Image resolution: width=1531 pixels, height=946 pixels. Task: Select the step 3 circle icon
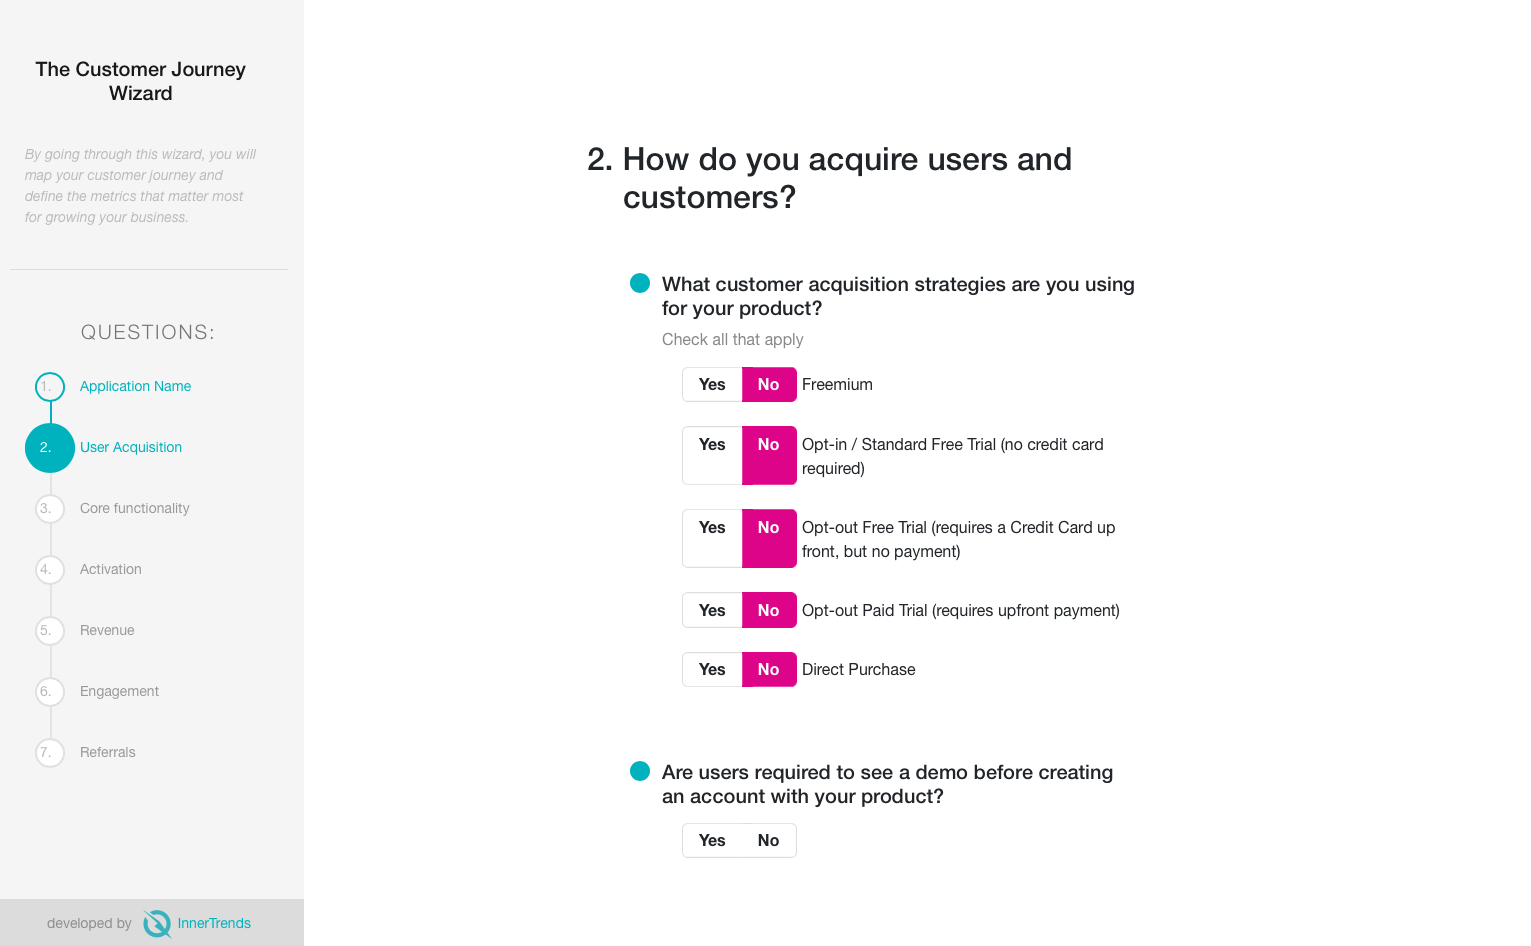point(49,509)
